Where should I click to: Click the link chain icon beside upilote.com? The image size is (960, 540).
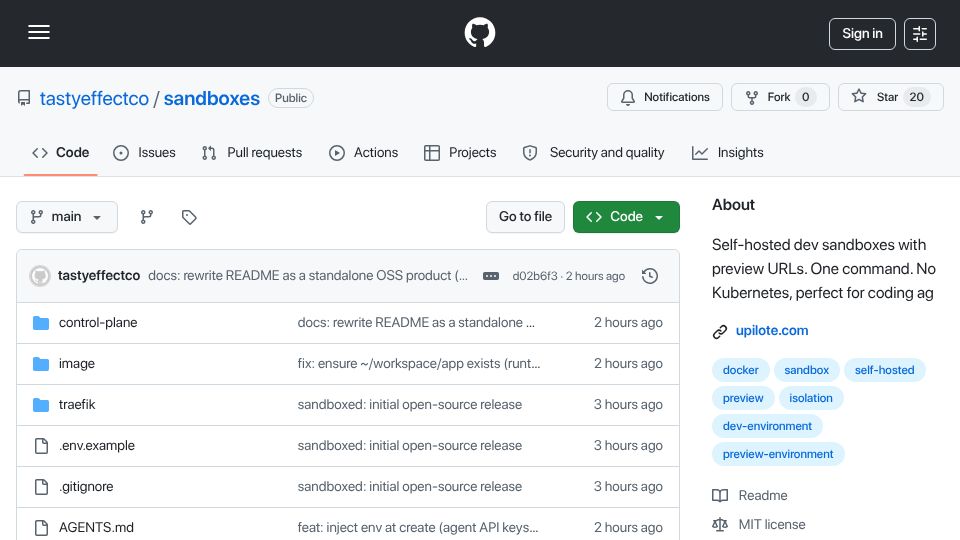[720, 331]
